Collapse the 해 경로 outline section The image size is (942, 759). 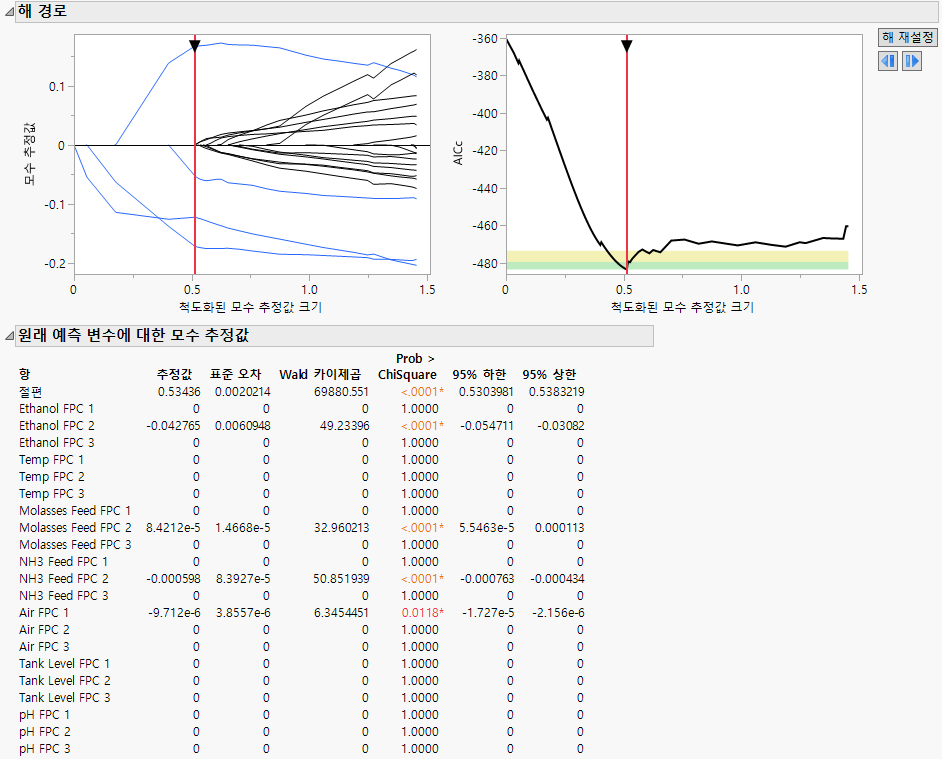pyautogui.click(x=9, y=13)
